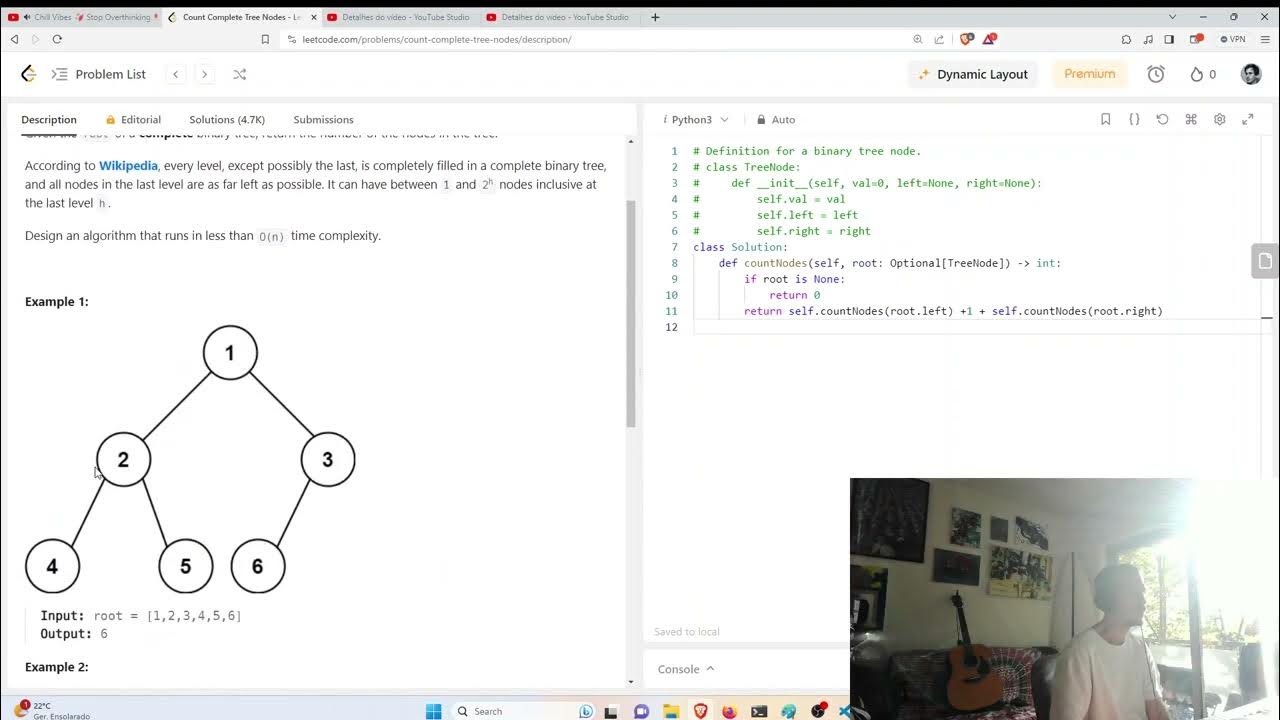Click the tree node labeled 6

click(258, 566)
